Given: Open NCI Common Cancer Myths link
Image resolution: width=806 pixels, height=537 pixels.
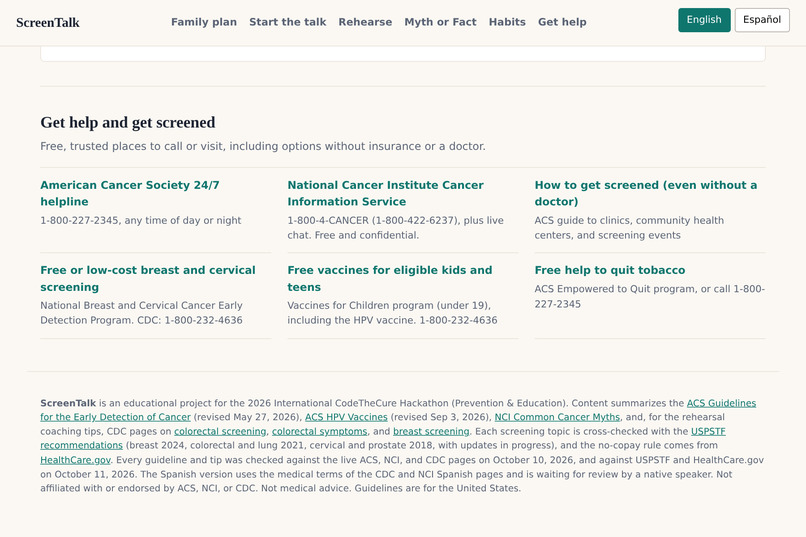Looking at the screenshot, I should [557, 417].
